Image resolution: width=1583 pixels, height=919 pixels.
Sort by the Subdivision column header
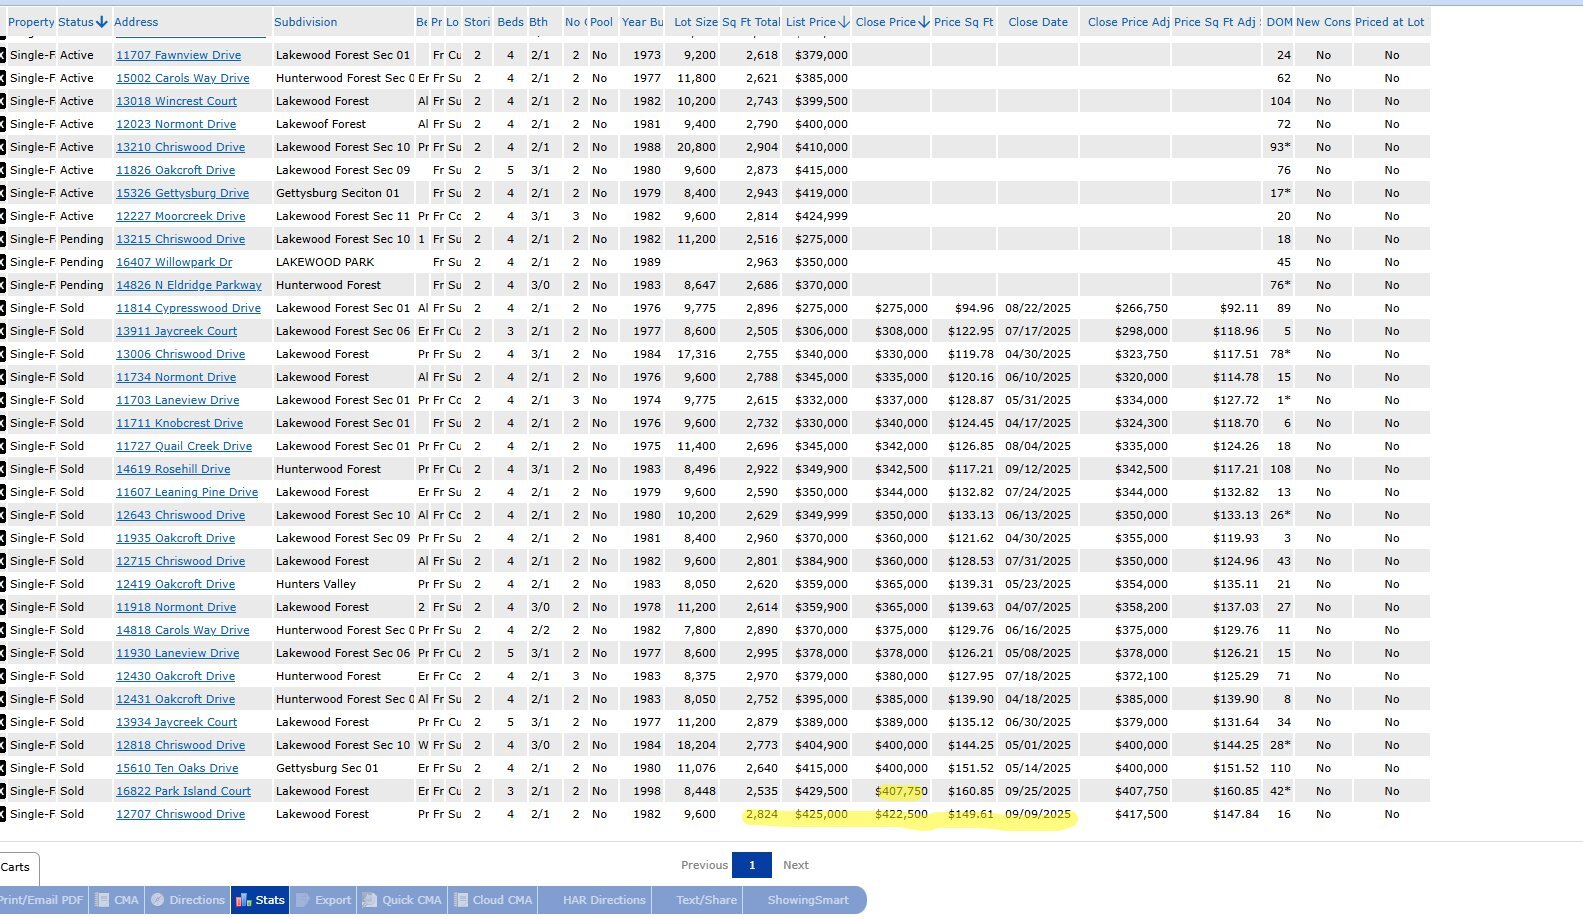point(305,22)
